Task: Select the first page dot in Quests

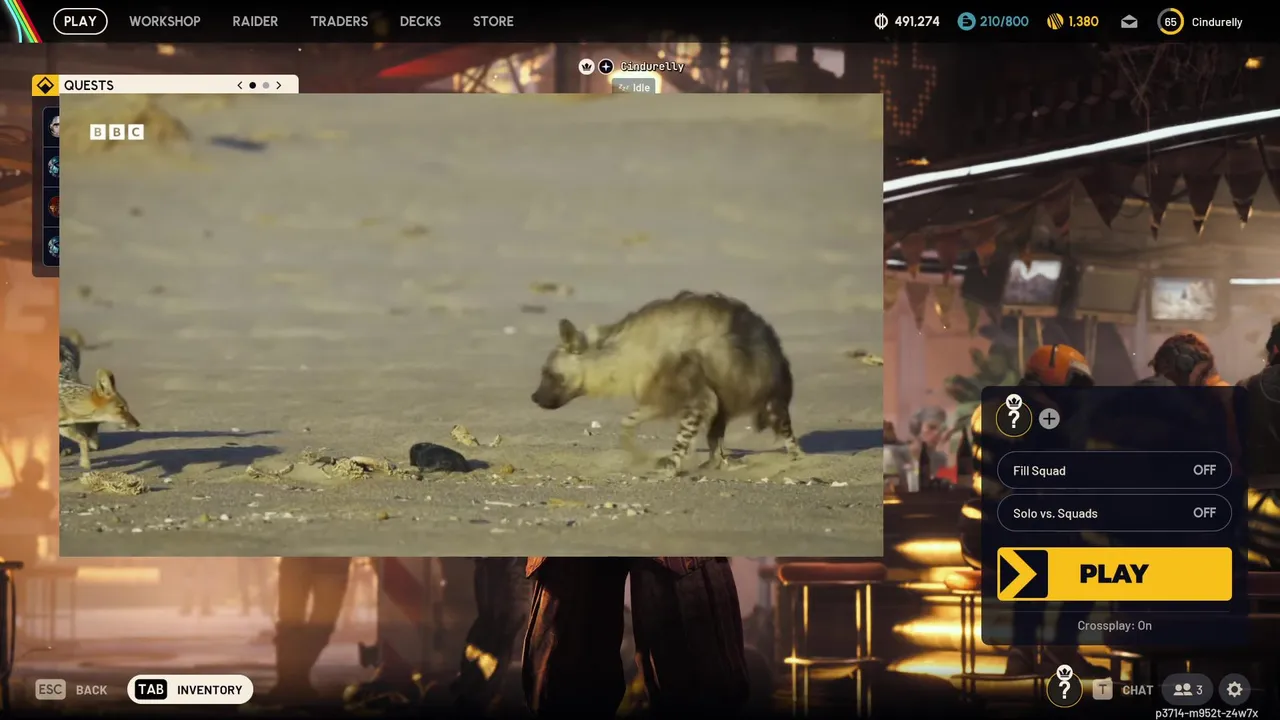Action: [x=253, y=85]
